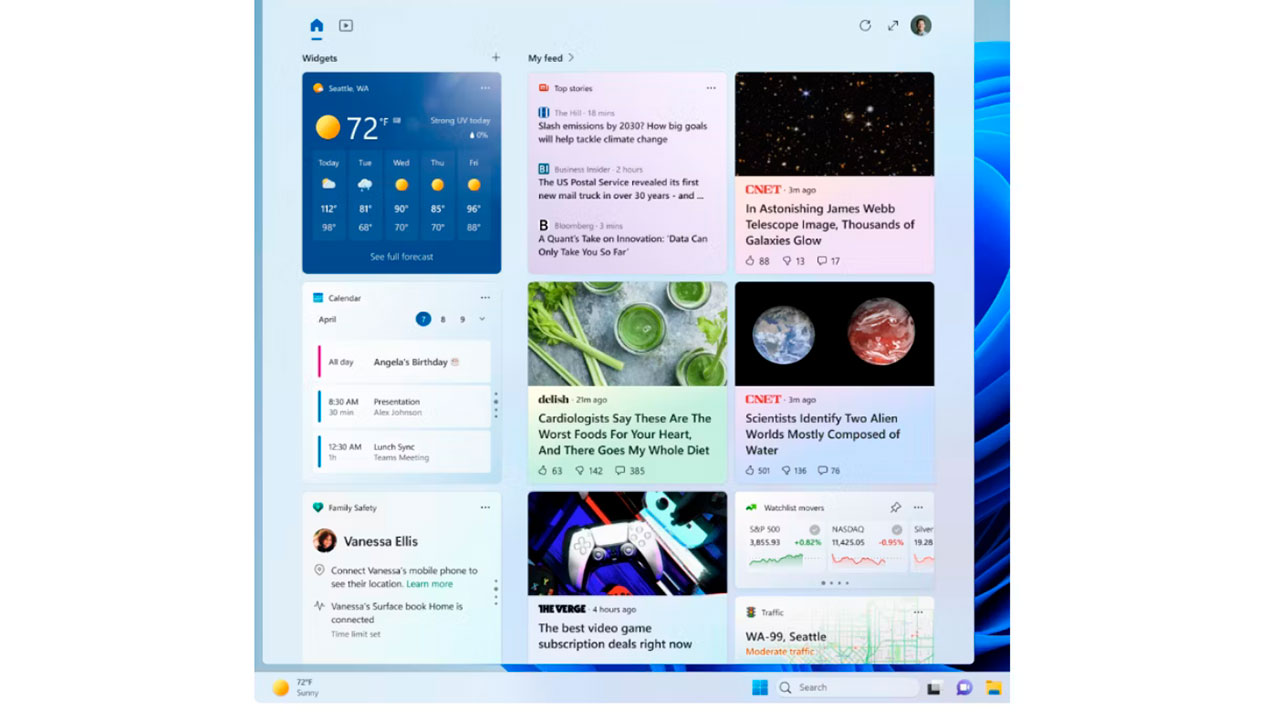Open Top stories more options

coord(711,88)
